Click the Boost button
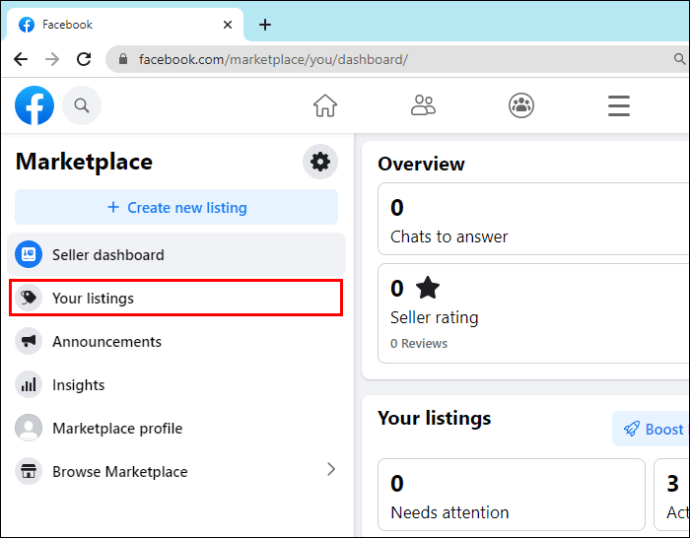Viewport: 690px width, 538px height. tap(653, 429)
